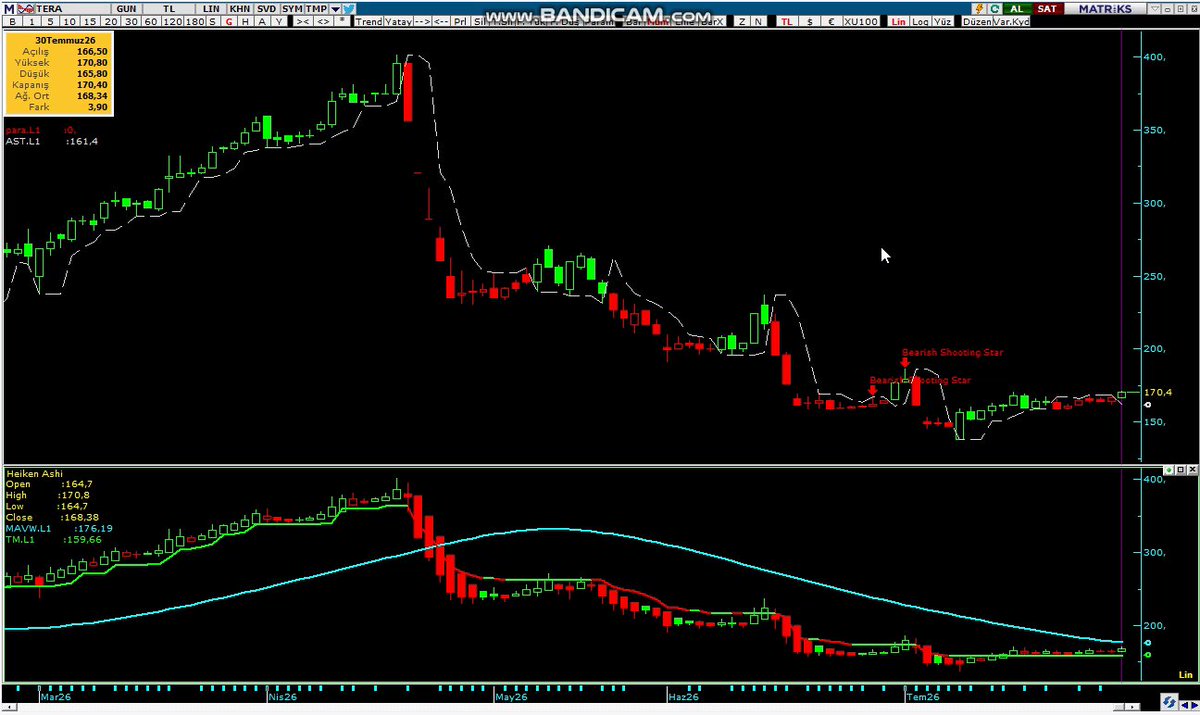Click the zoom-out '<>' toolbar icon

point(323,21)
